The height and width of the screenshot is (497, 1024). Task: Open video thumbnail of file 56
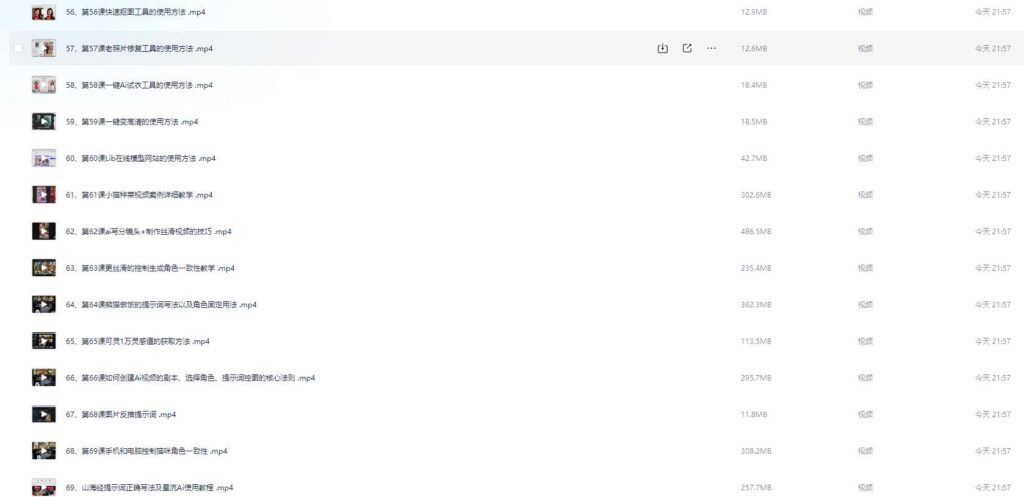[43, 12]
